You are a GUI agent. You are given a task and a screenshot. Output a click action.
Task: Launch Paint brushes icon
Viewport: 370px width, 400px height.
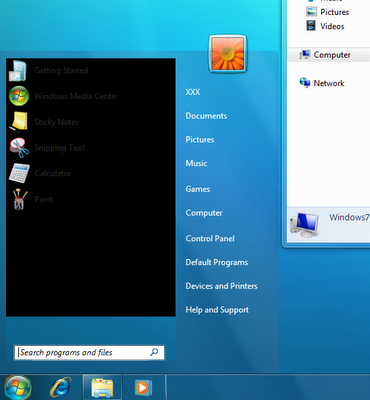click(x=20, y=199)
